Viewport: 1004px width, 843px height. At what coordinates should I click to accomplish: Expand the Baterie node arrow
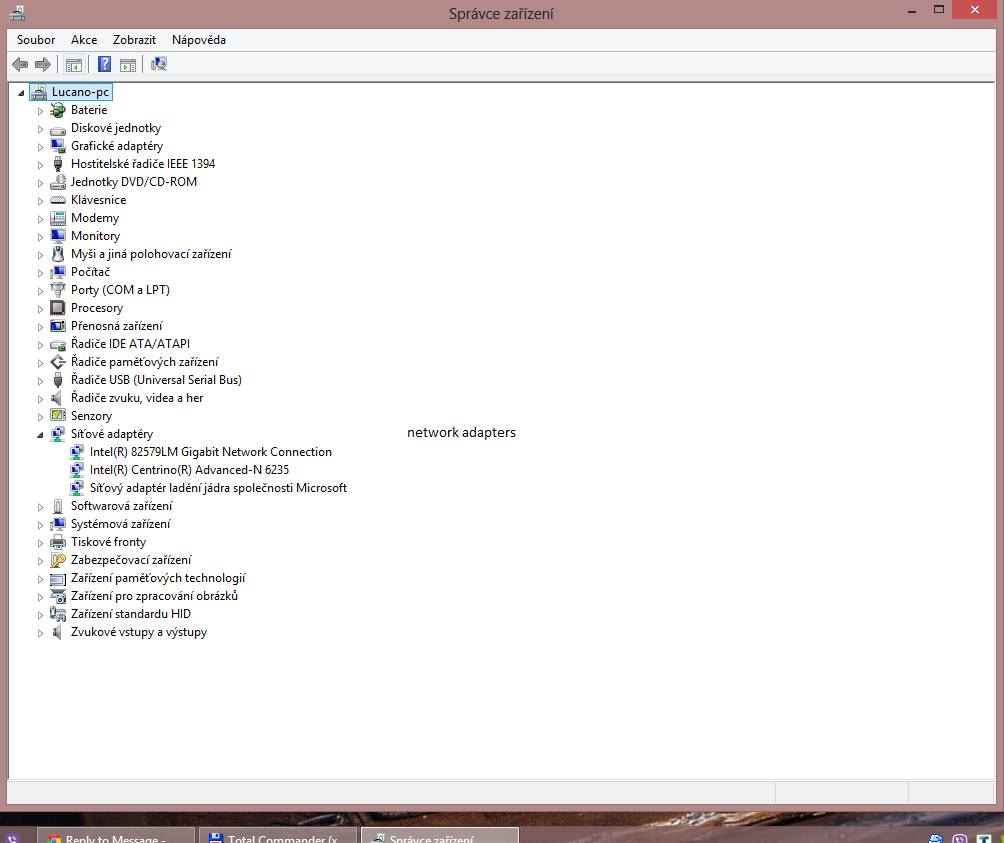tap(40, 111)
